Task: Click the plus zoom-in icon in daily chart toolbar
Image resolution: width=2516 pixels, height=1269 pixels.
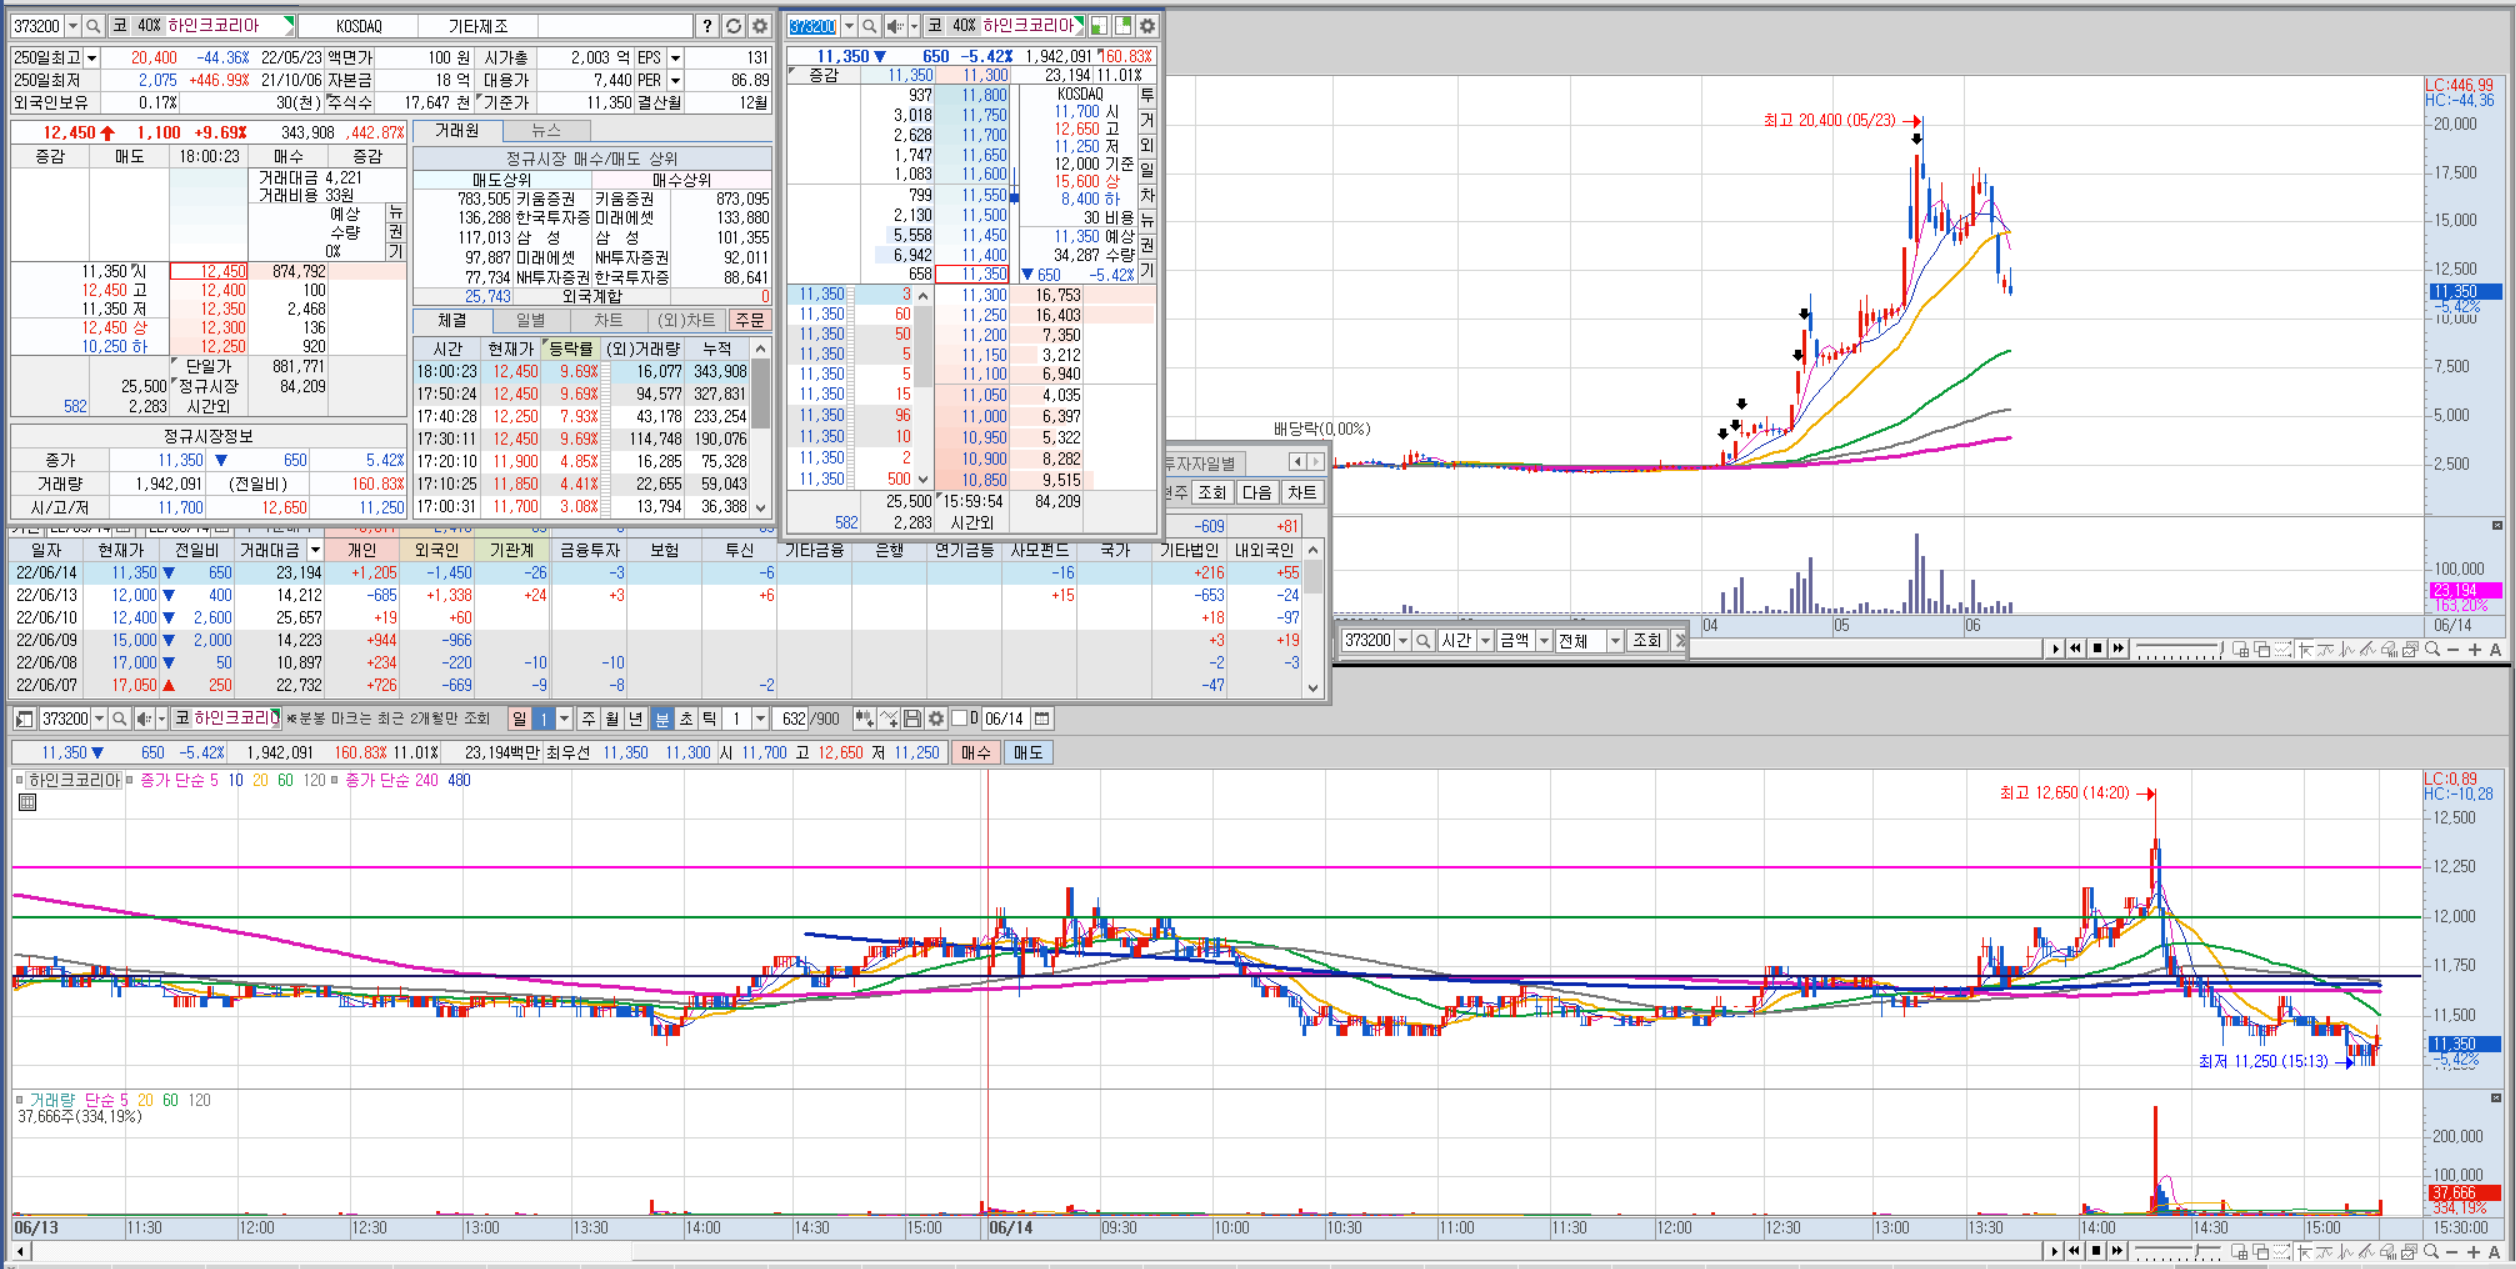Action: pos(2474,649)
